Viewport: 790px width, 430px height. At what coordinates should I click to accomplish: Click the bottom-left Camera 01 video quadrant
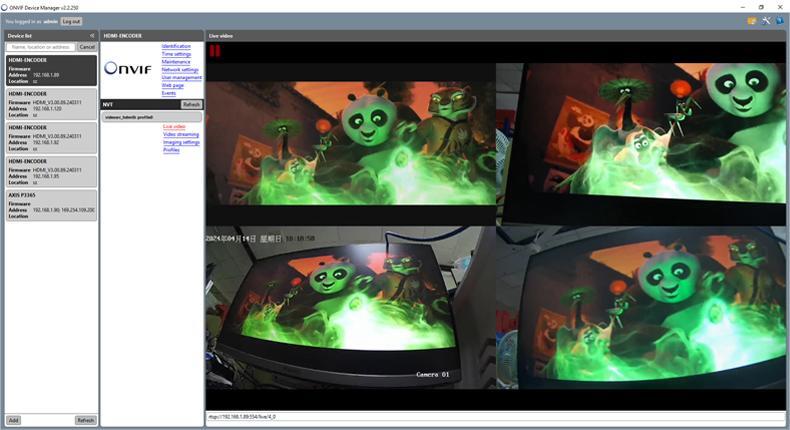(x=351, y=308)
